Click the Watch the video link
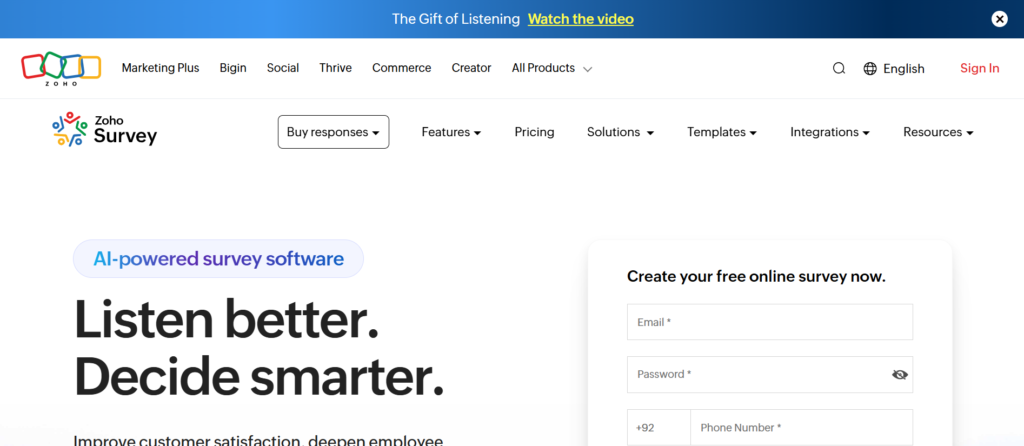The width and height of the screenshot is (1024, 446). 580,19
